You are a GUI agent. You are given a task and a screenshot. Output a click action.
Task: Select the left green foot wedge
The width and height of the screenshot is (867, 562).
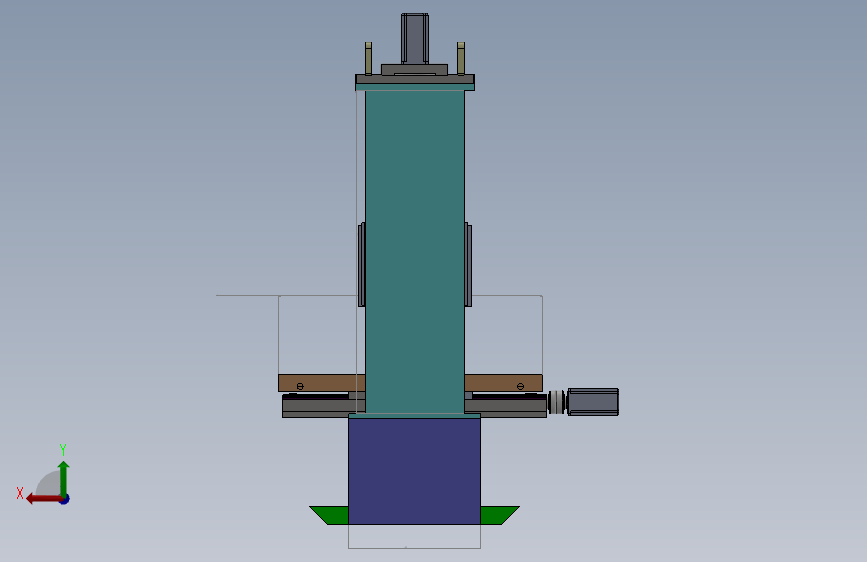point(330,515)
